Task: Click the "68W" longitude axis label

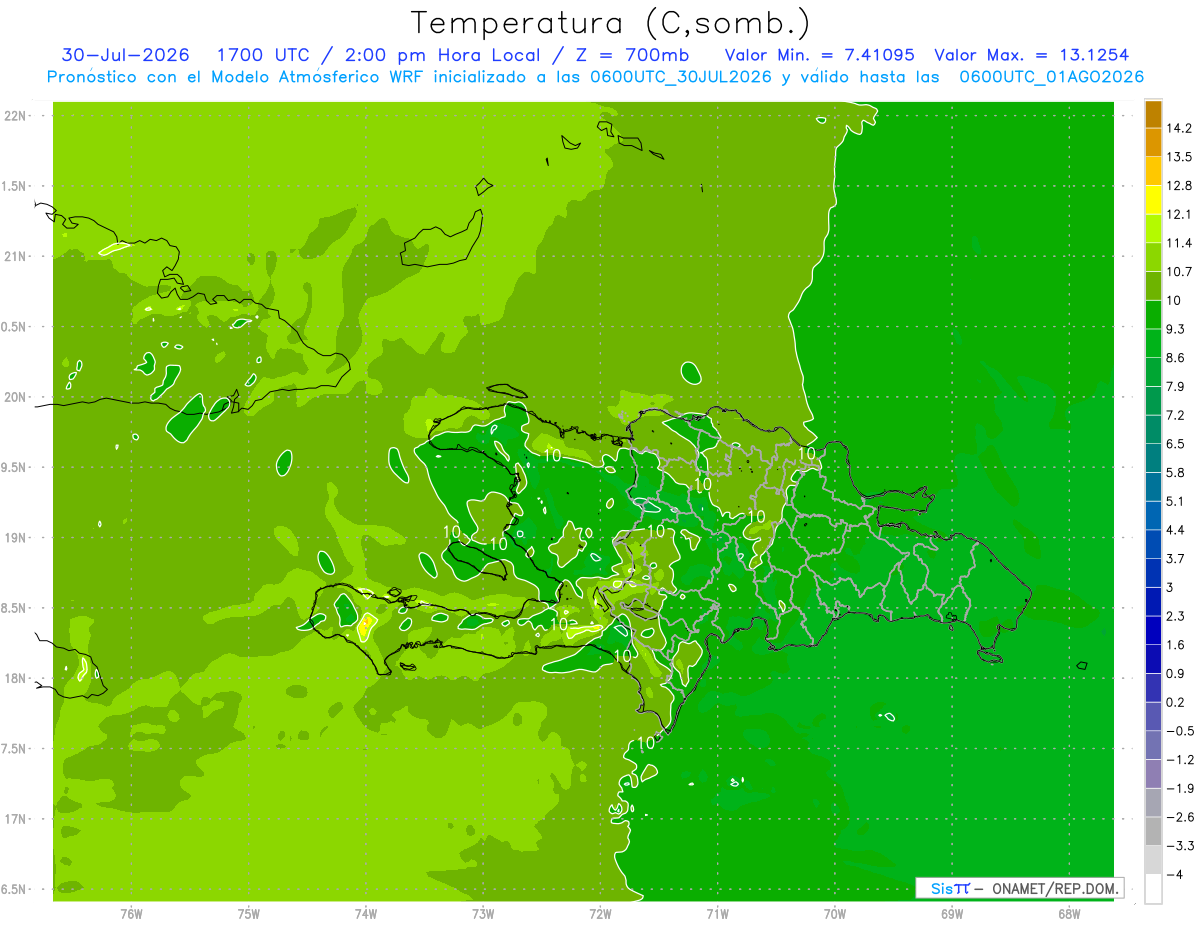Action: pos(1069,913)
